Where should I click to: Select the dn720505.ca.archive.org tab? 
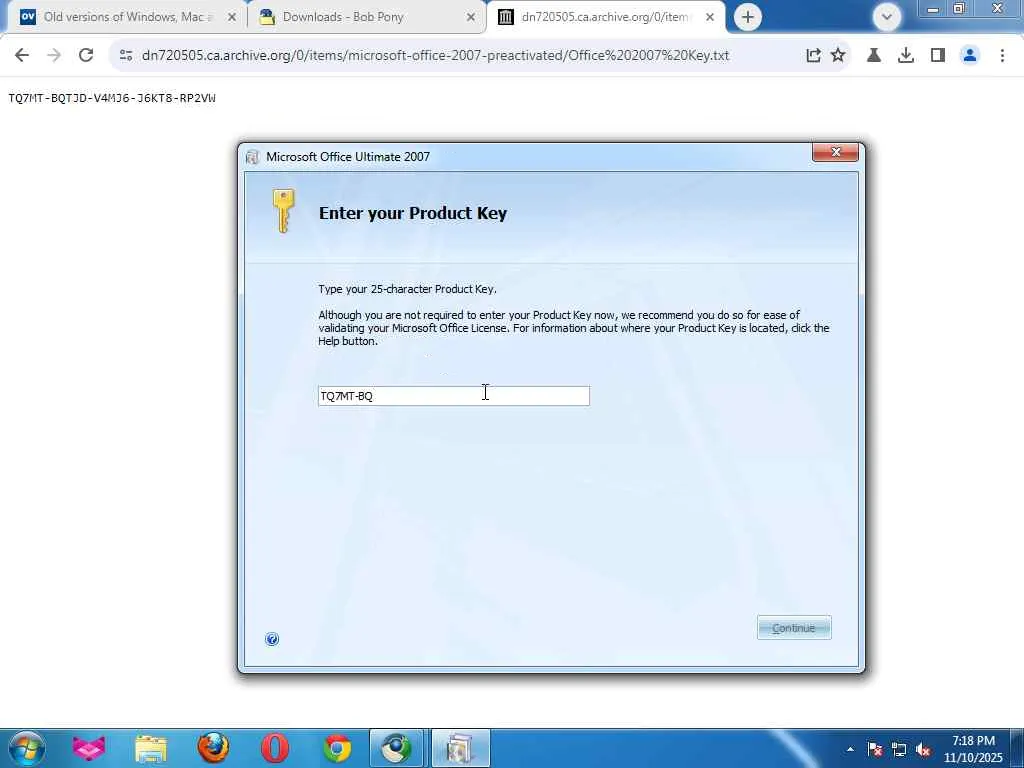[x=604, y=17]
